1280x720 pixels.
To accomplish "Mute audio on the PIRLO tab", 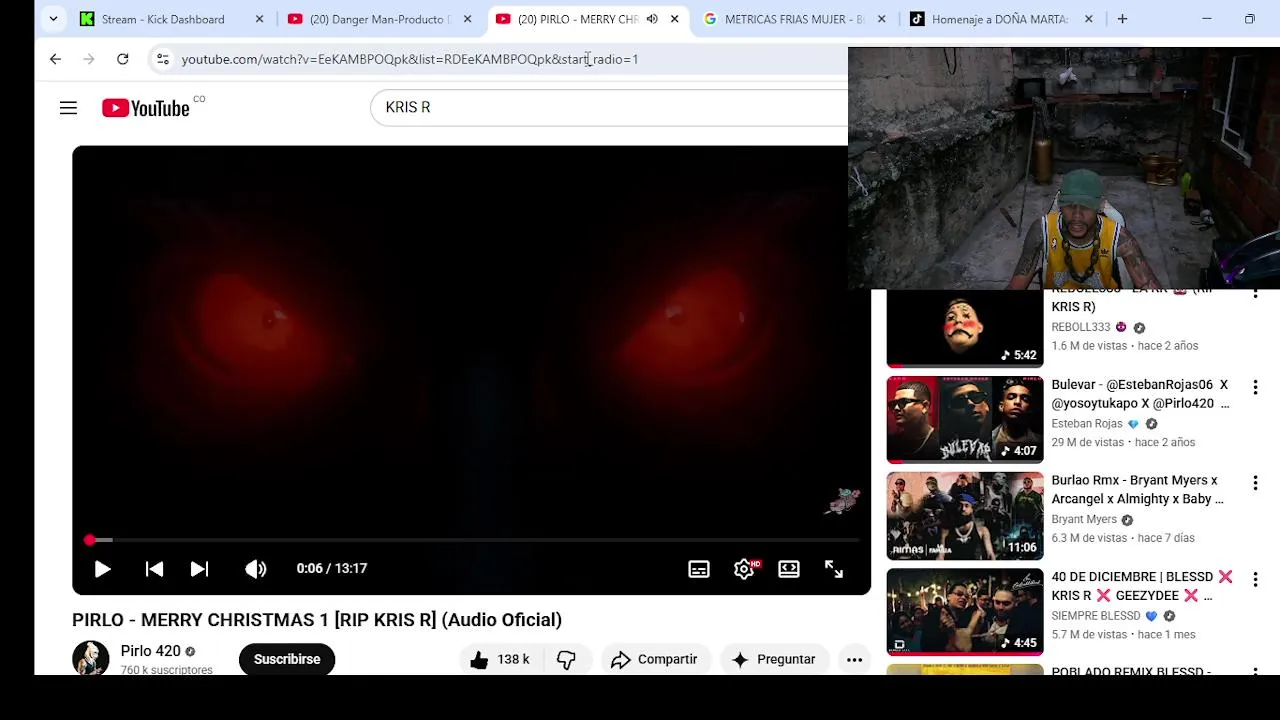I will (652, 19).
